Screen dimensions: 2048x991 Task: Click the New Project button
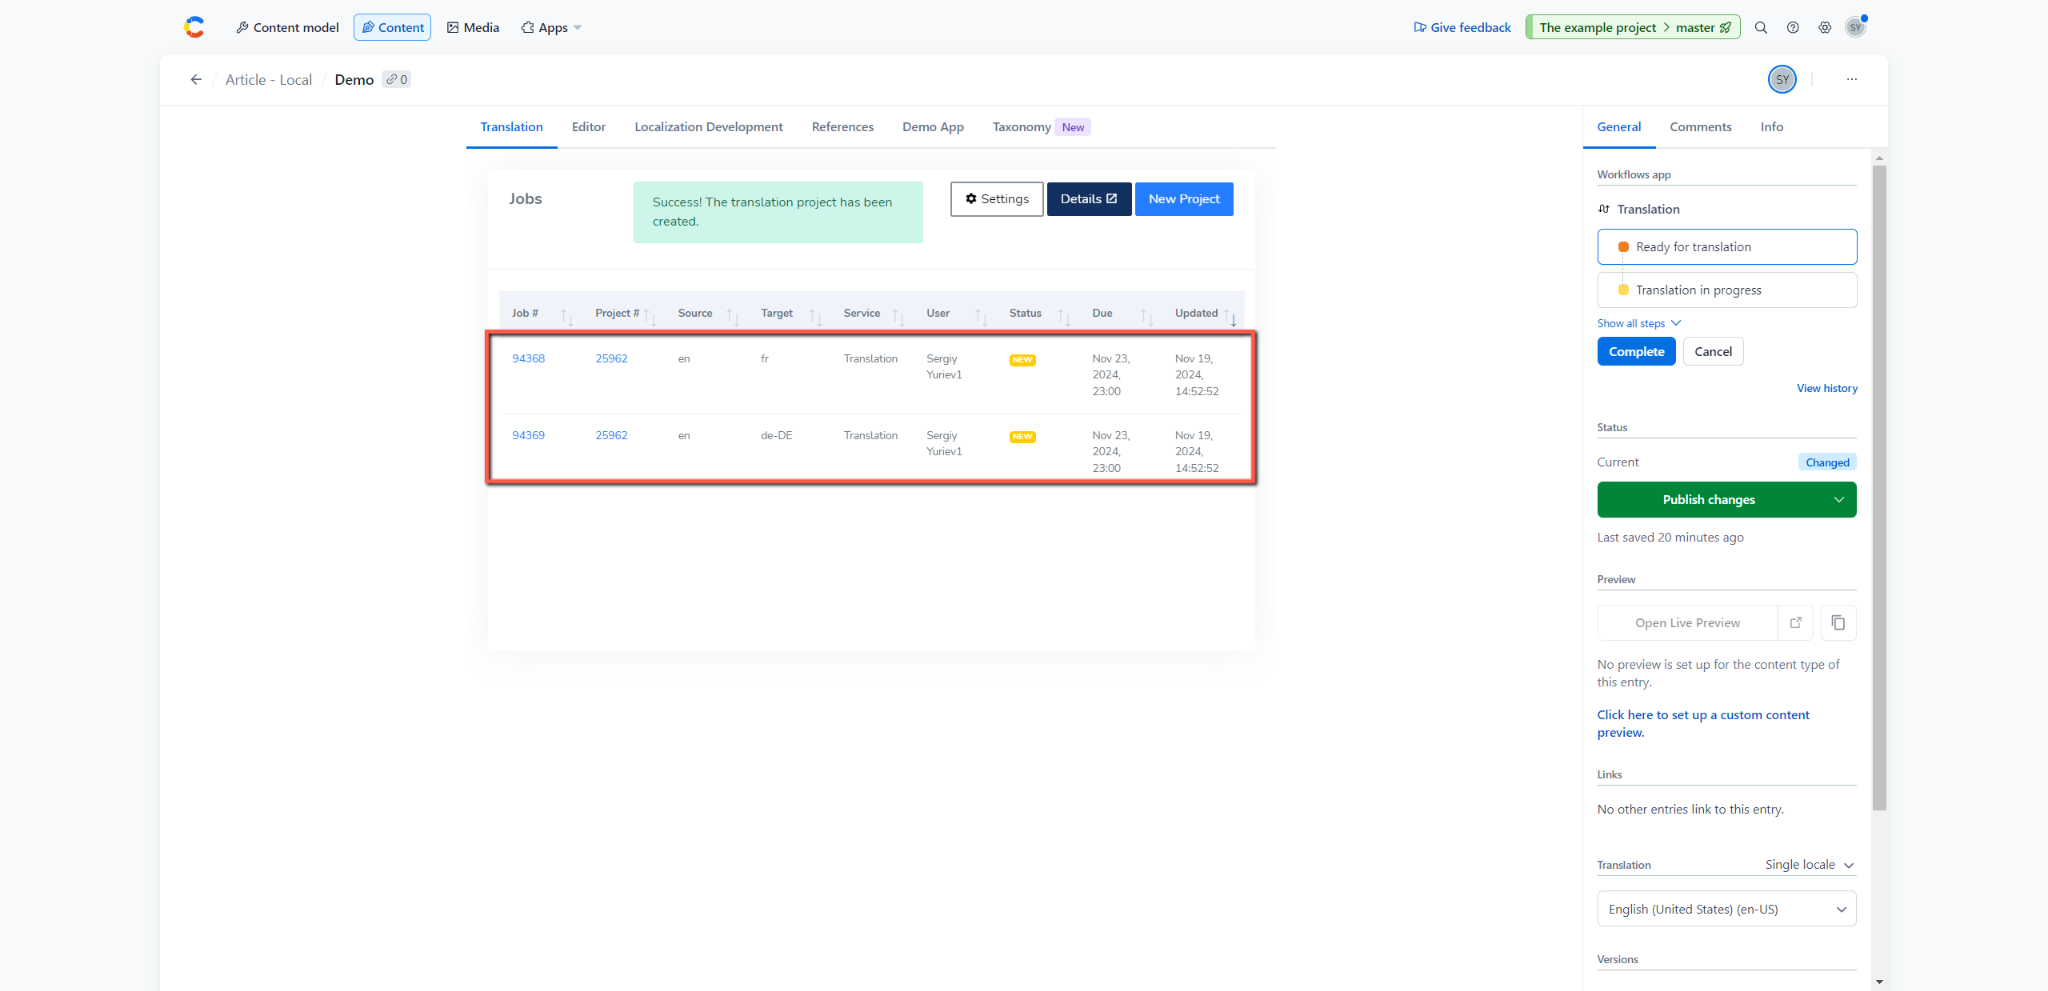(1184, 199)
